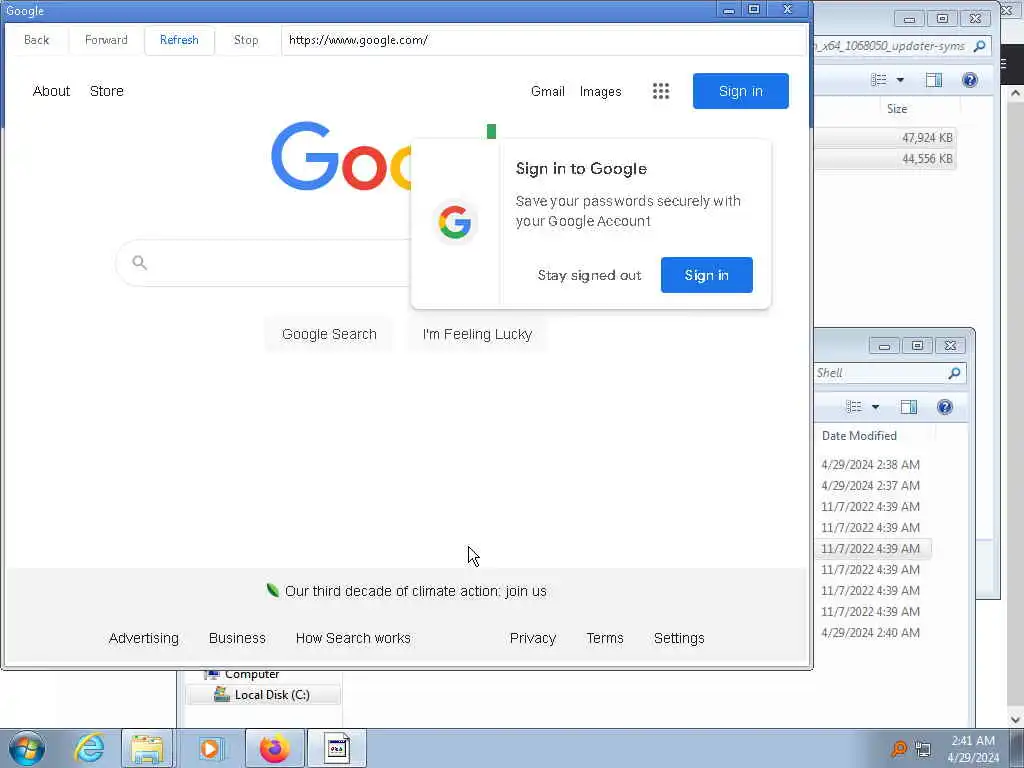The width and height of the screenshot is (1024, 768).
Task: Expand view options arrow in lower Explorer window
Action: click(x=875, y=407)
